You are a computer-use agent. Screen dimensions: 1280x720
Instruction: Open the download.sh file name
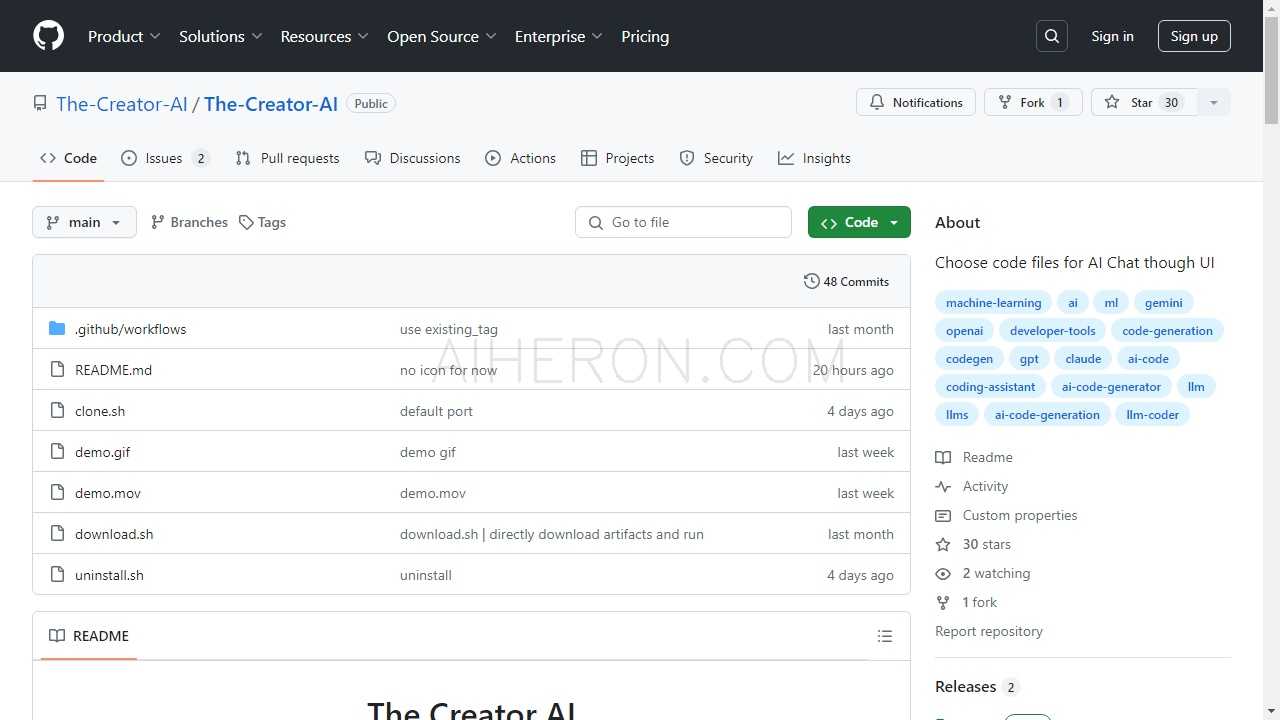pos(114,534)
